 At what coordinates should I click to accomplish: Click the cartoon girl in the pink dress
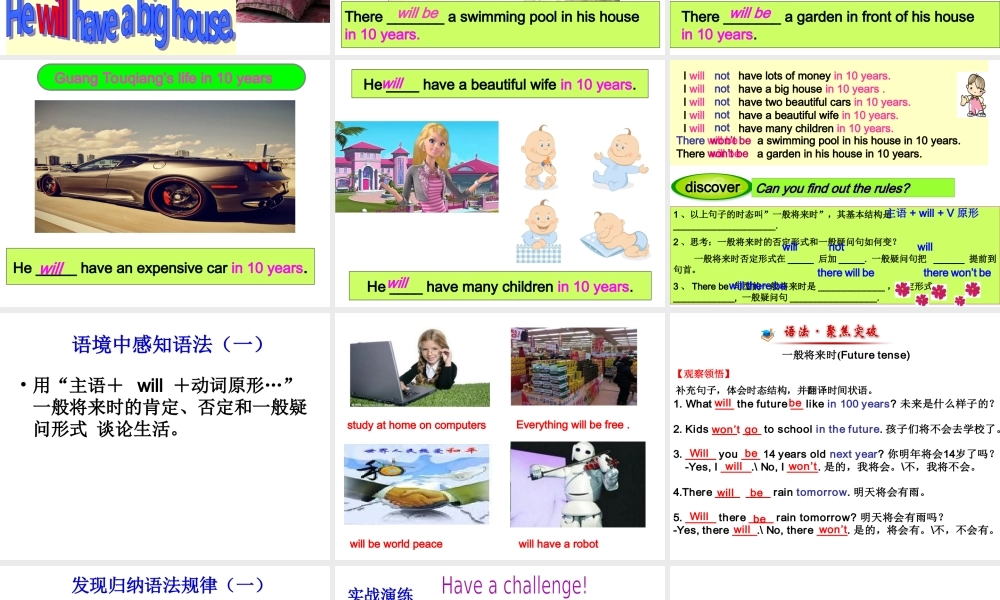click(x=973, y=95)
